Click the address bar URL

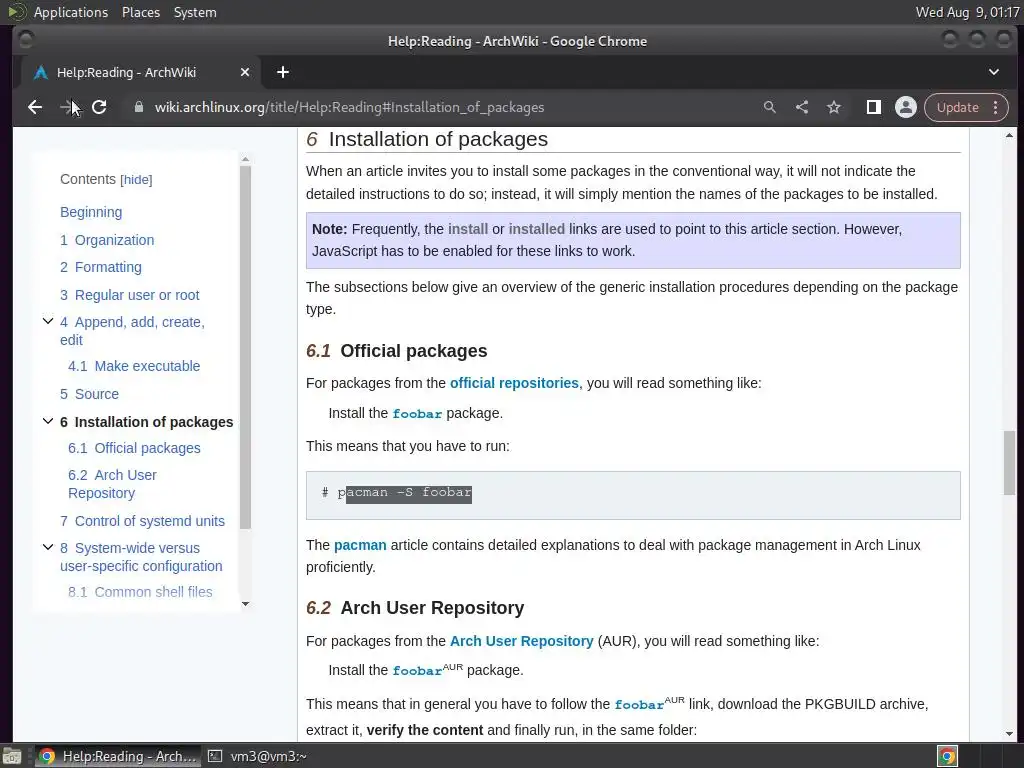pos(349,107)
